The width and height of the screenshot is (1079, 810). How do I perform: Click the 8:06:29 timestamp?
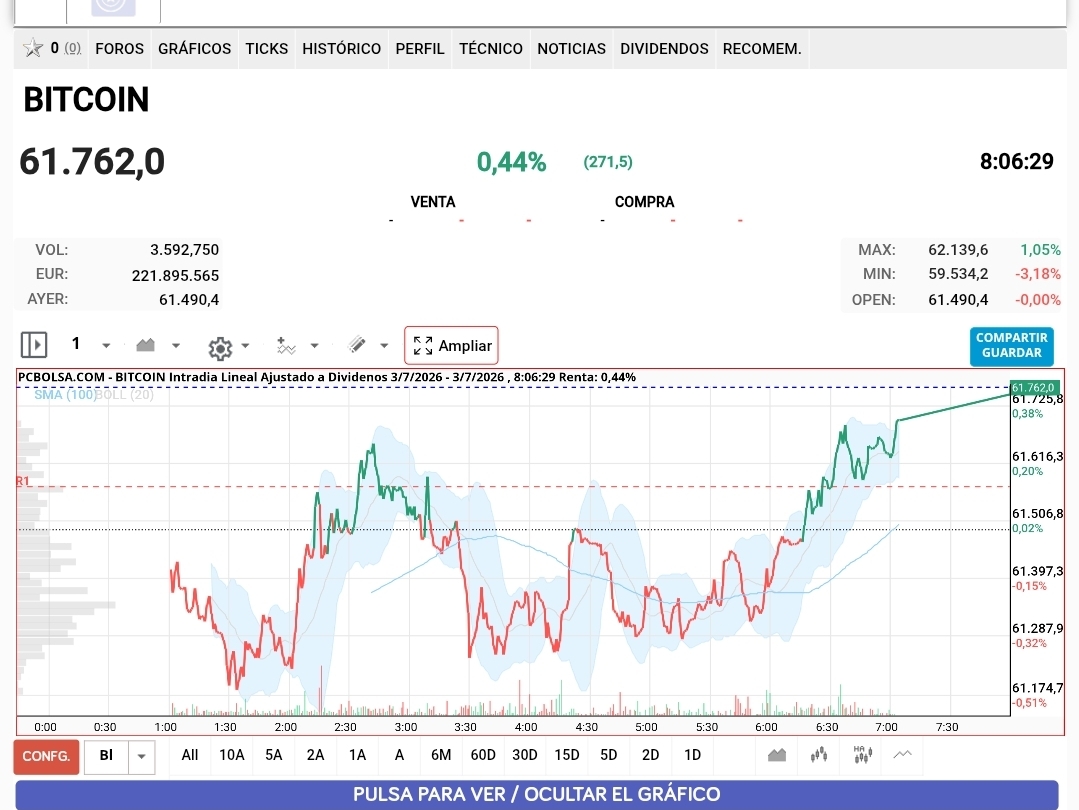pos(1016,162)
